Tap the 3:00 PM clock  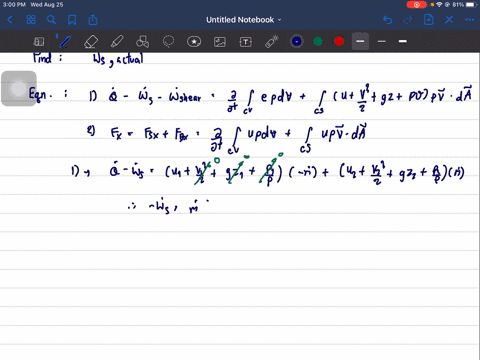[x=14, y=5]
